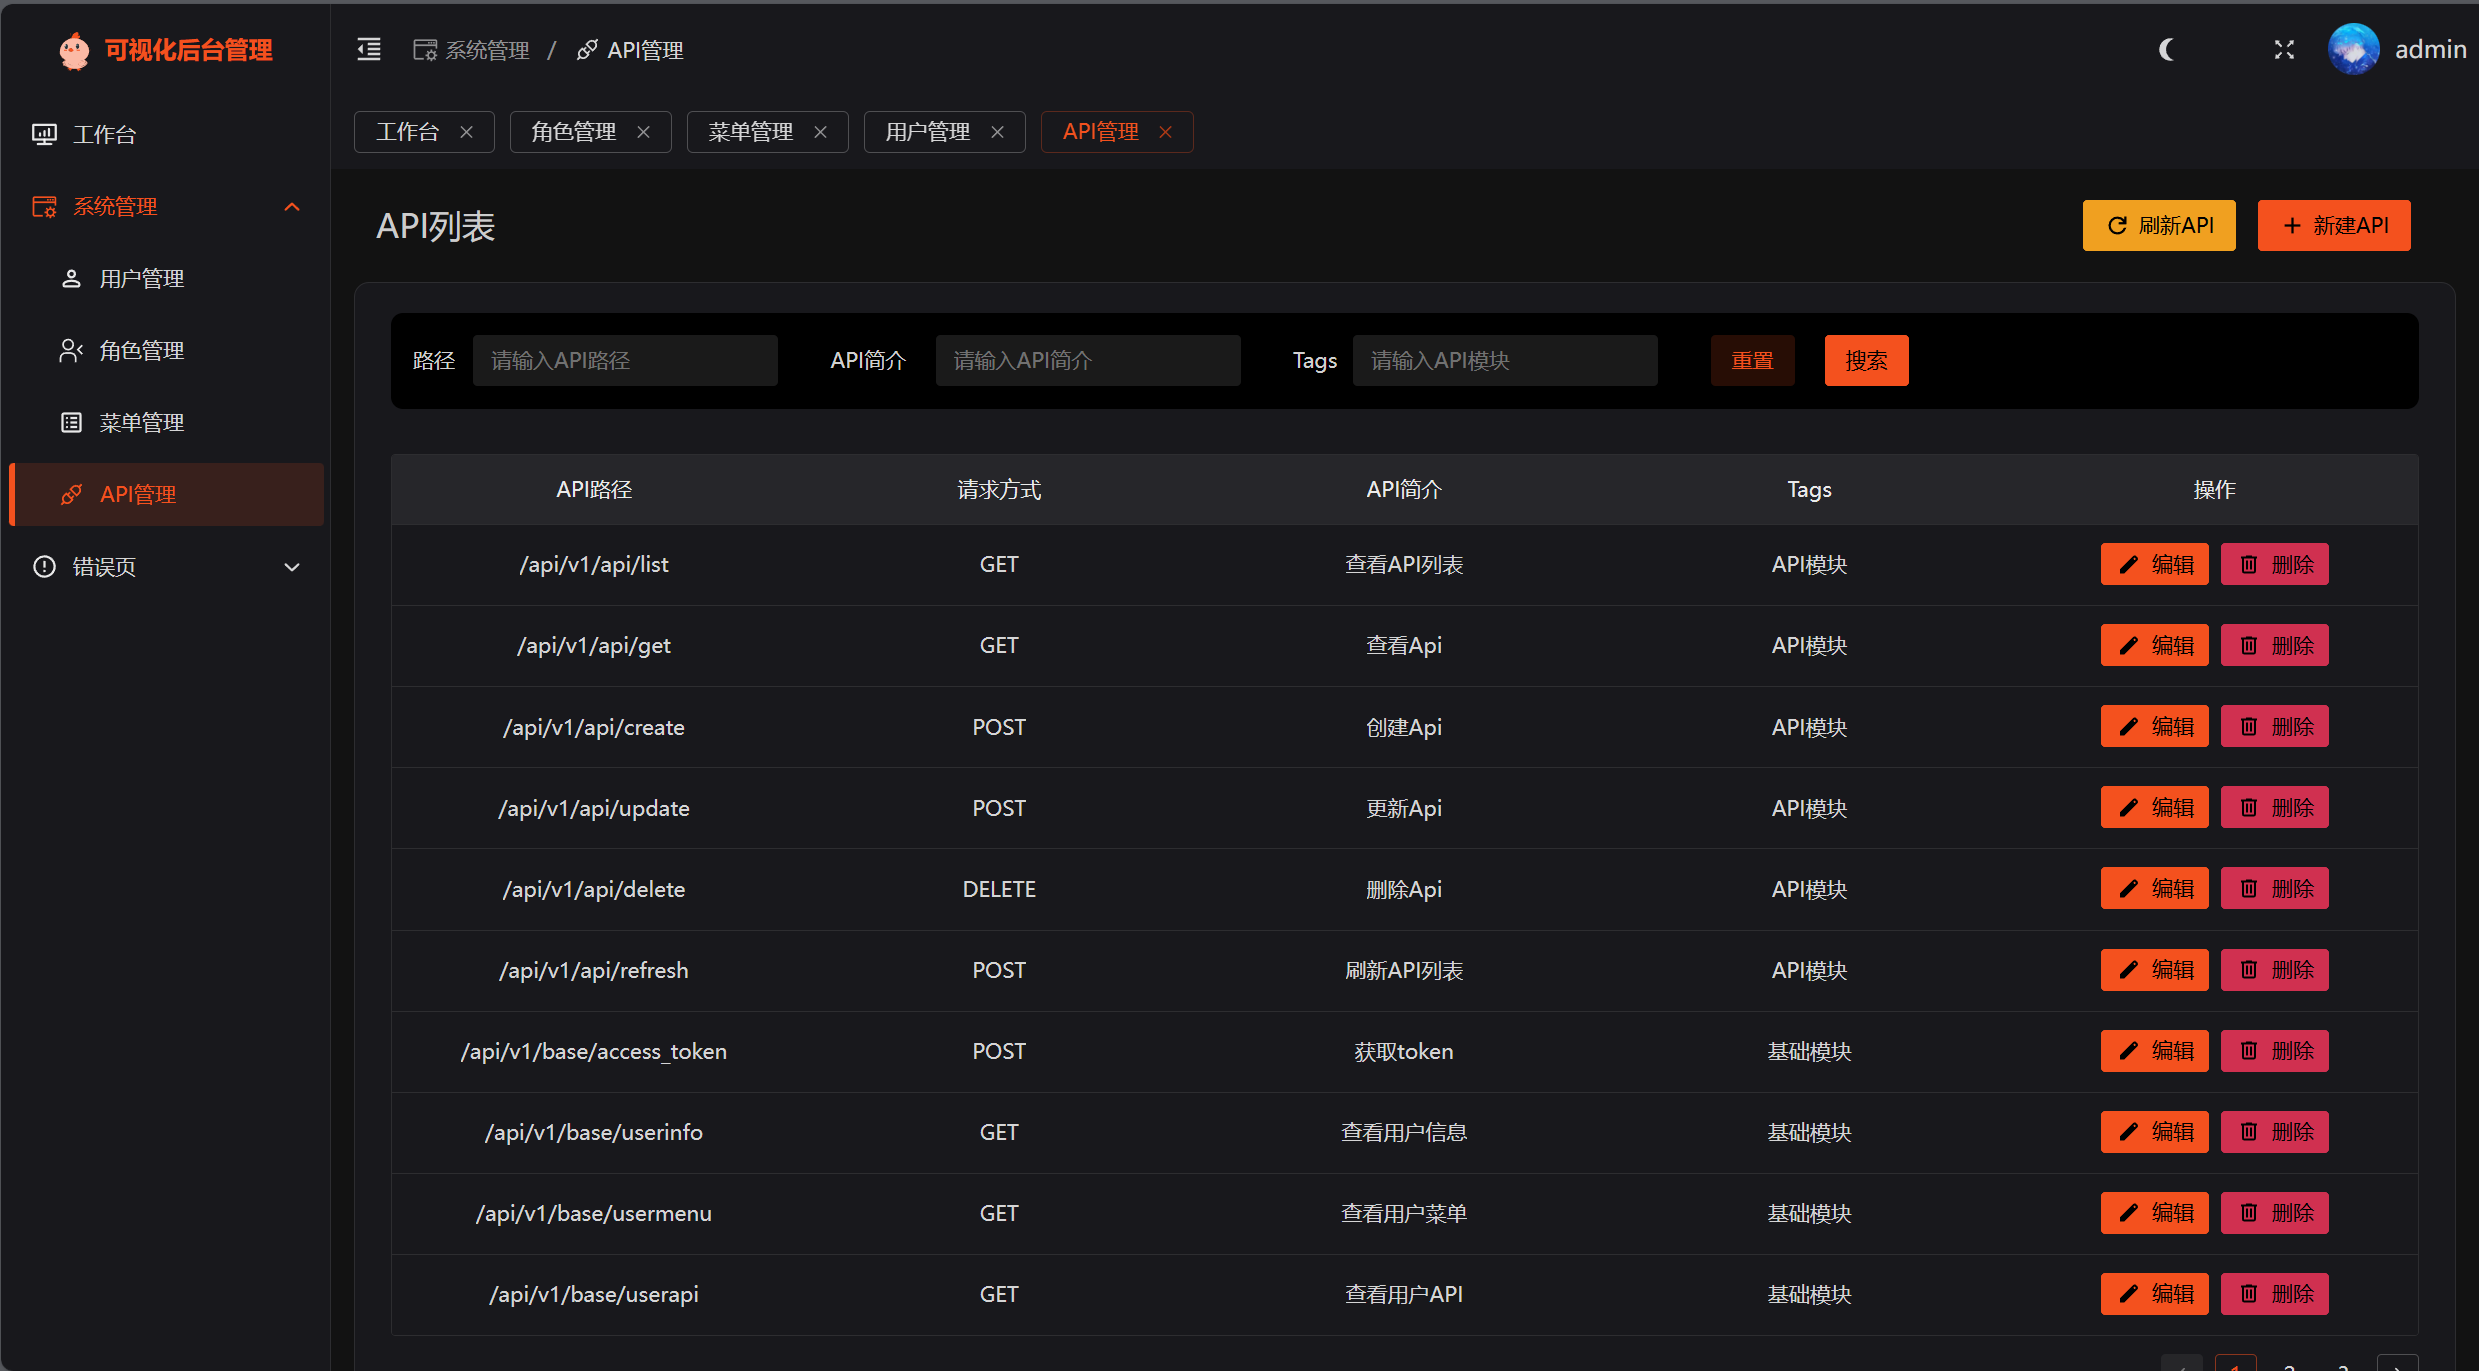Edit the /api/v1/base/userinfo row
The height and width of the screenshot is (1371, 2479).
click(2154, 1132)
